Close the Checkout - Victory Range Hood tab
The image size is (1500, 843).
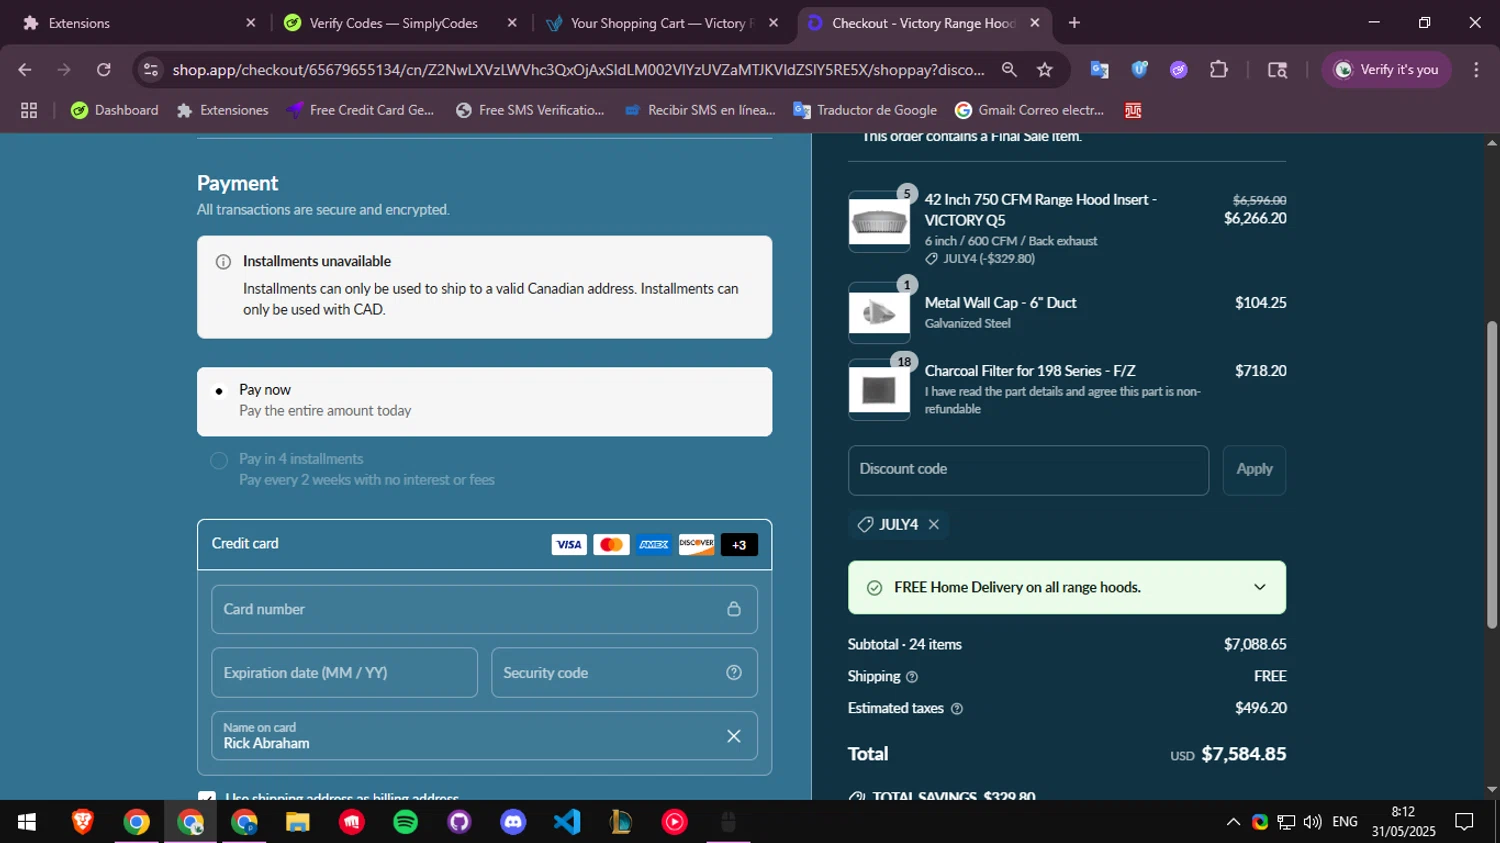(x=1035, y=23)
